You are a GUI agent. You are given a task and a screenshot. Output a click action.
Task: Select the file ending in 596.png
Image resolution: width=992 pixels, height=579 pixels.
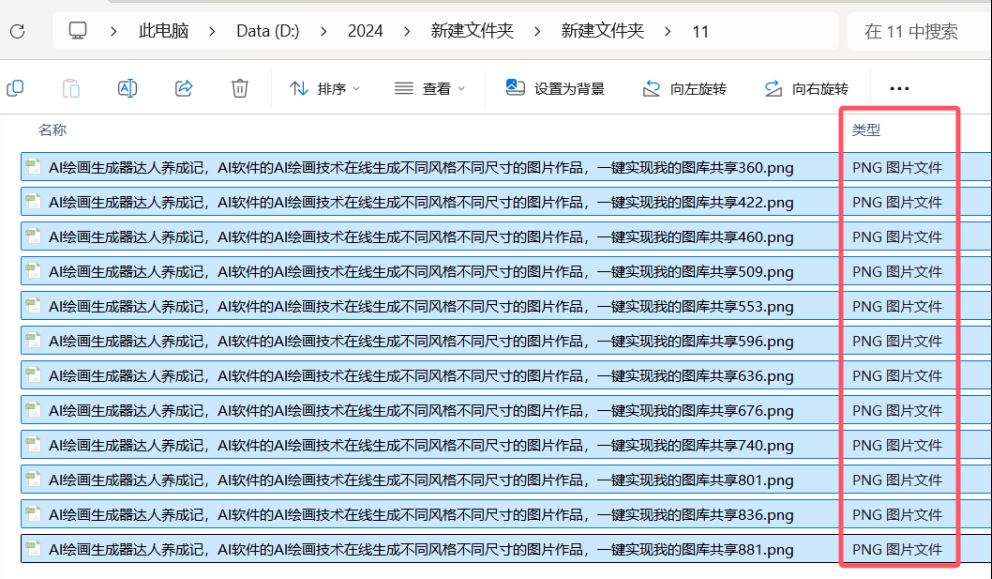click(505, 341)
